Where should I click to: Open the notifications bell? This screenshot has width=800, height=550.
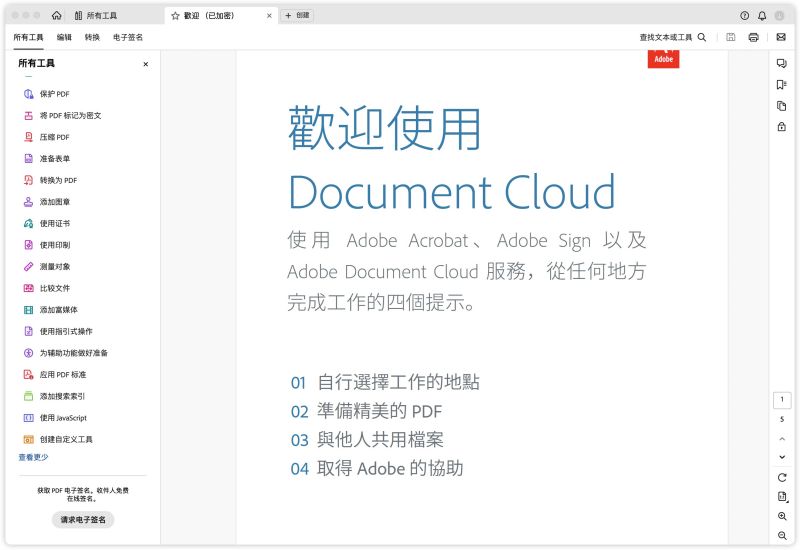(x=762, y=16)
